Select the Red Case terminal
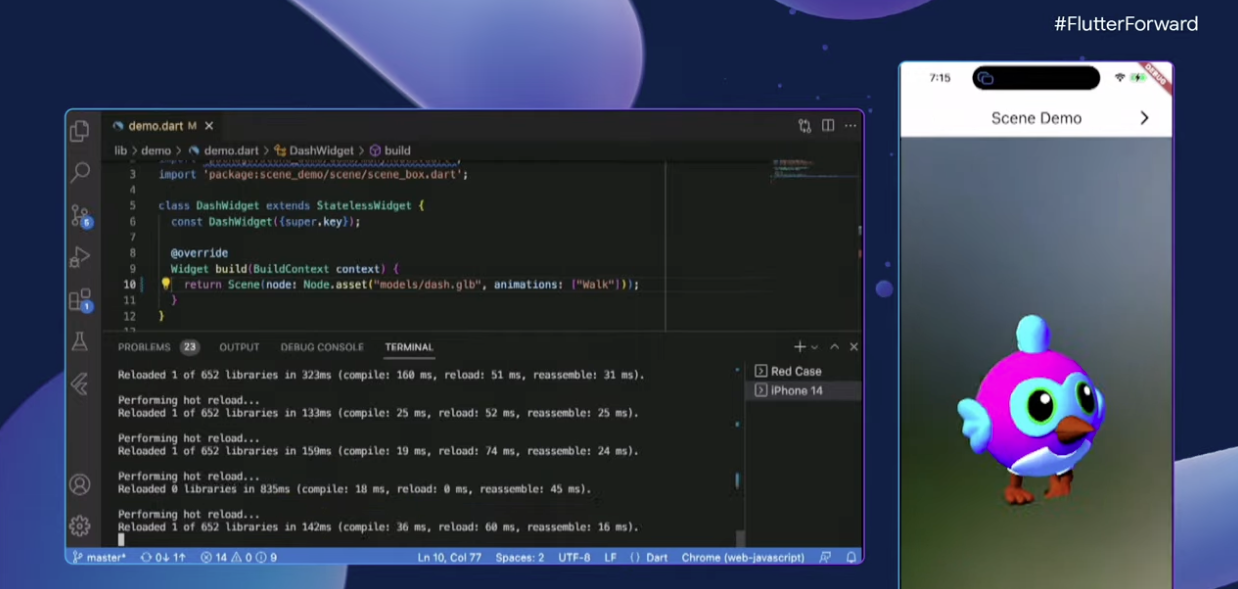Screen dimensions: 1238x589 [803, 371]
